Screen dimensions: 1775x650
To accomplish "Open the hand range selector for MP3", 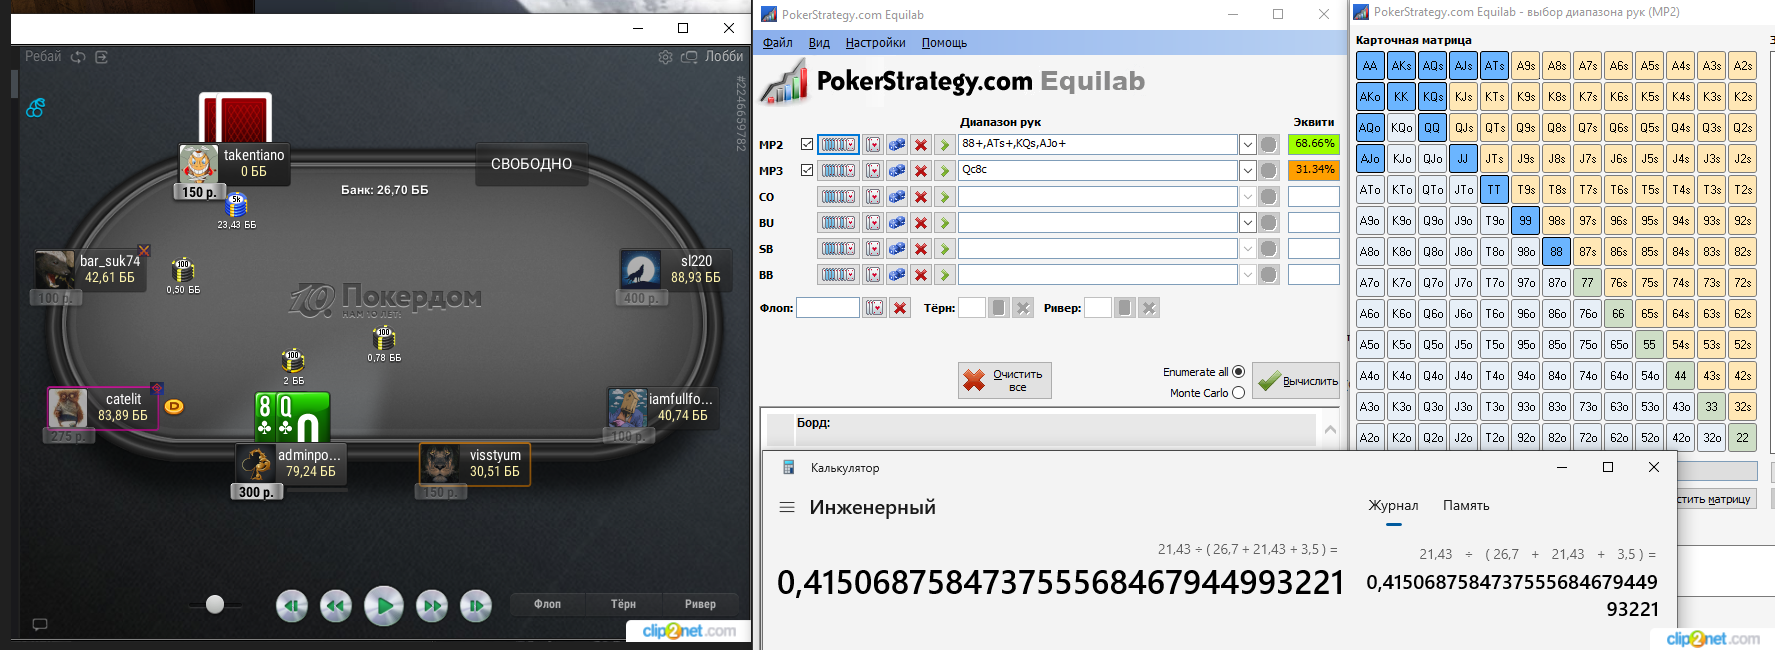I will click(838, 171).
